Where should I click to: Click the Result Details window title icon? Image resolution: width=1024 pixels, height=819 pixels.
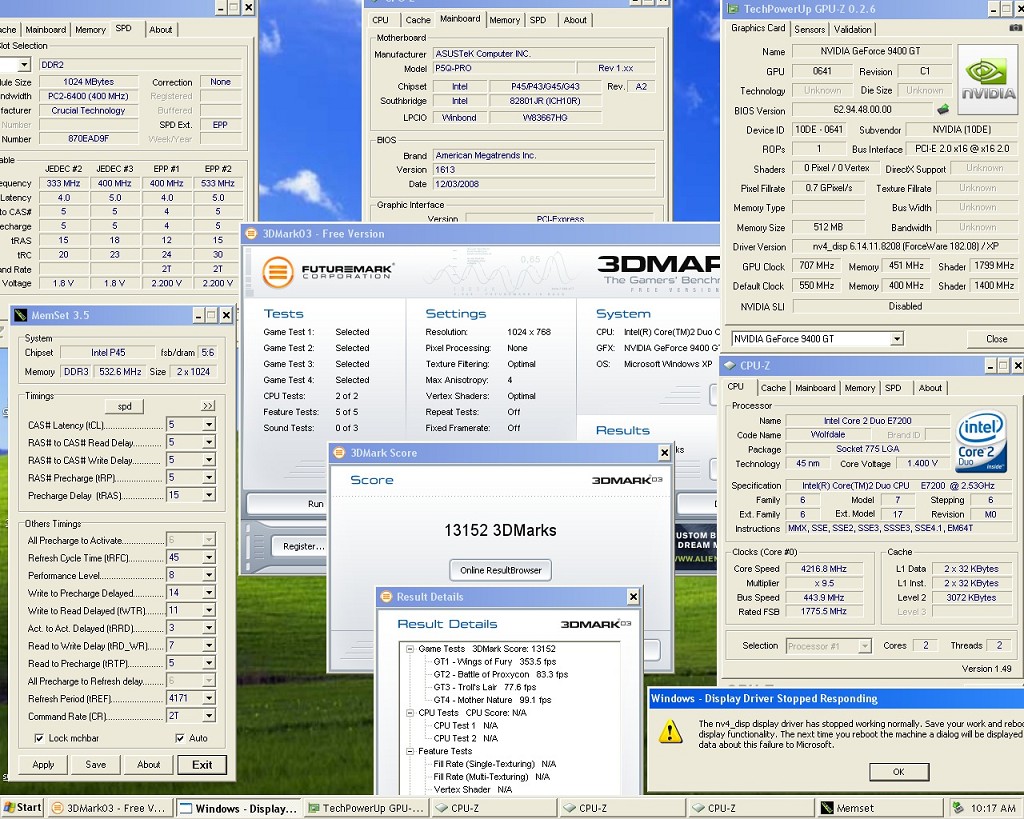tap(386, 597)
